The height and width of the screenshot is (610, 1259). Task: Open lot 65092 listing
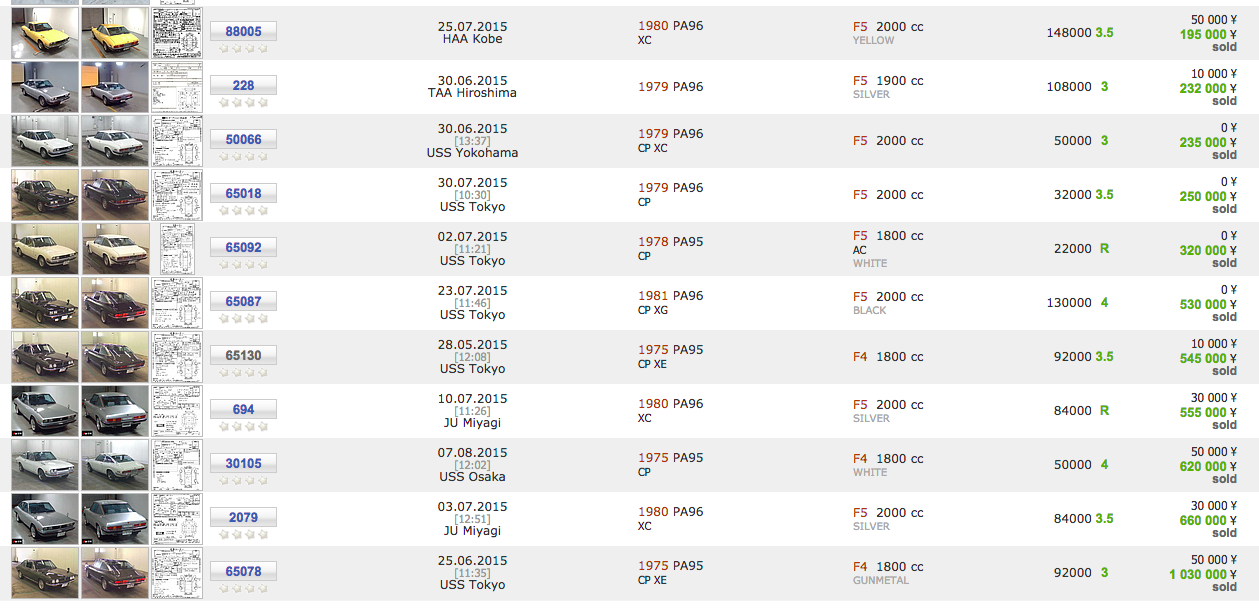pyautogui.click(x=243, y=247)
